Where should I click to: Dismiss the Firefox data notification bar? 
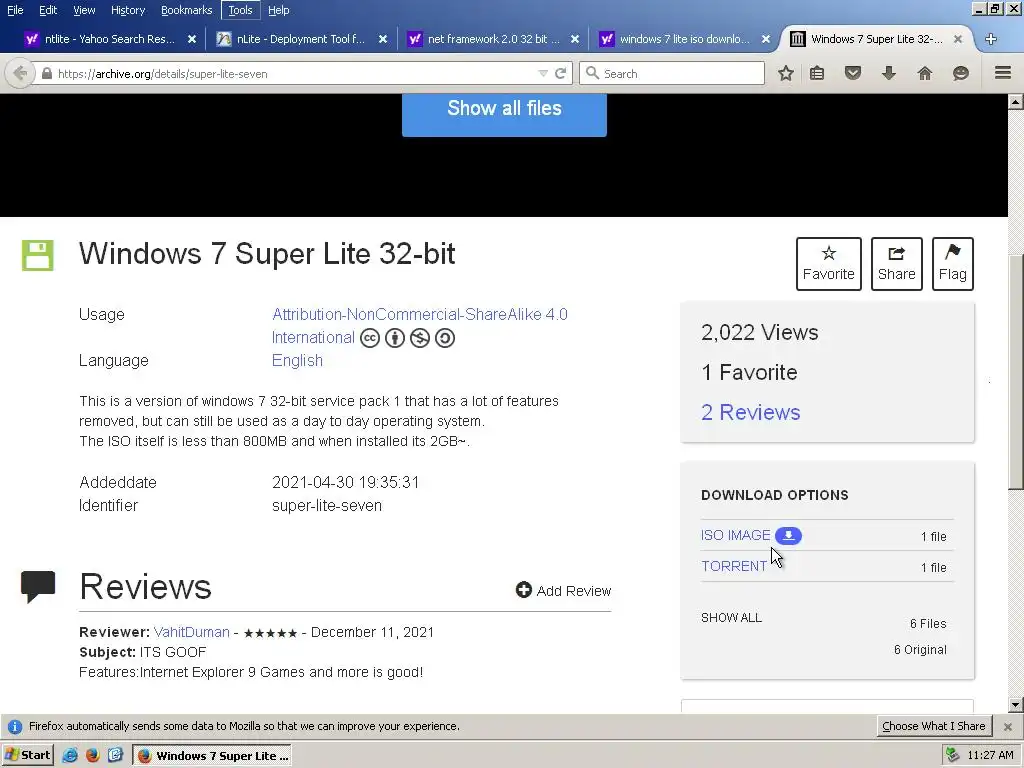point(1008,726)
